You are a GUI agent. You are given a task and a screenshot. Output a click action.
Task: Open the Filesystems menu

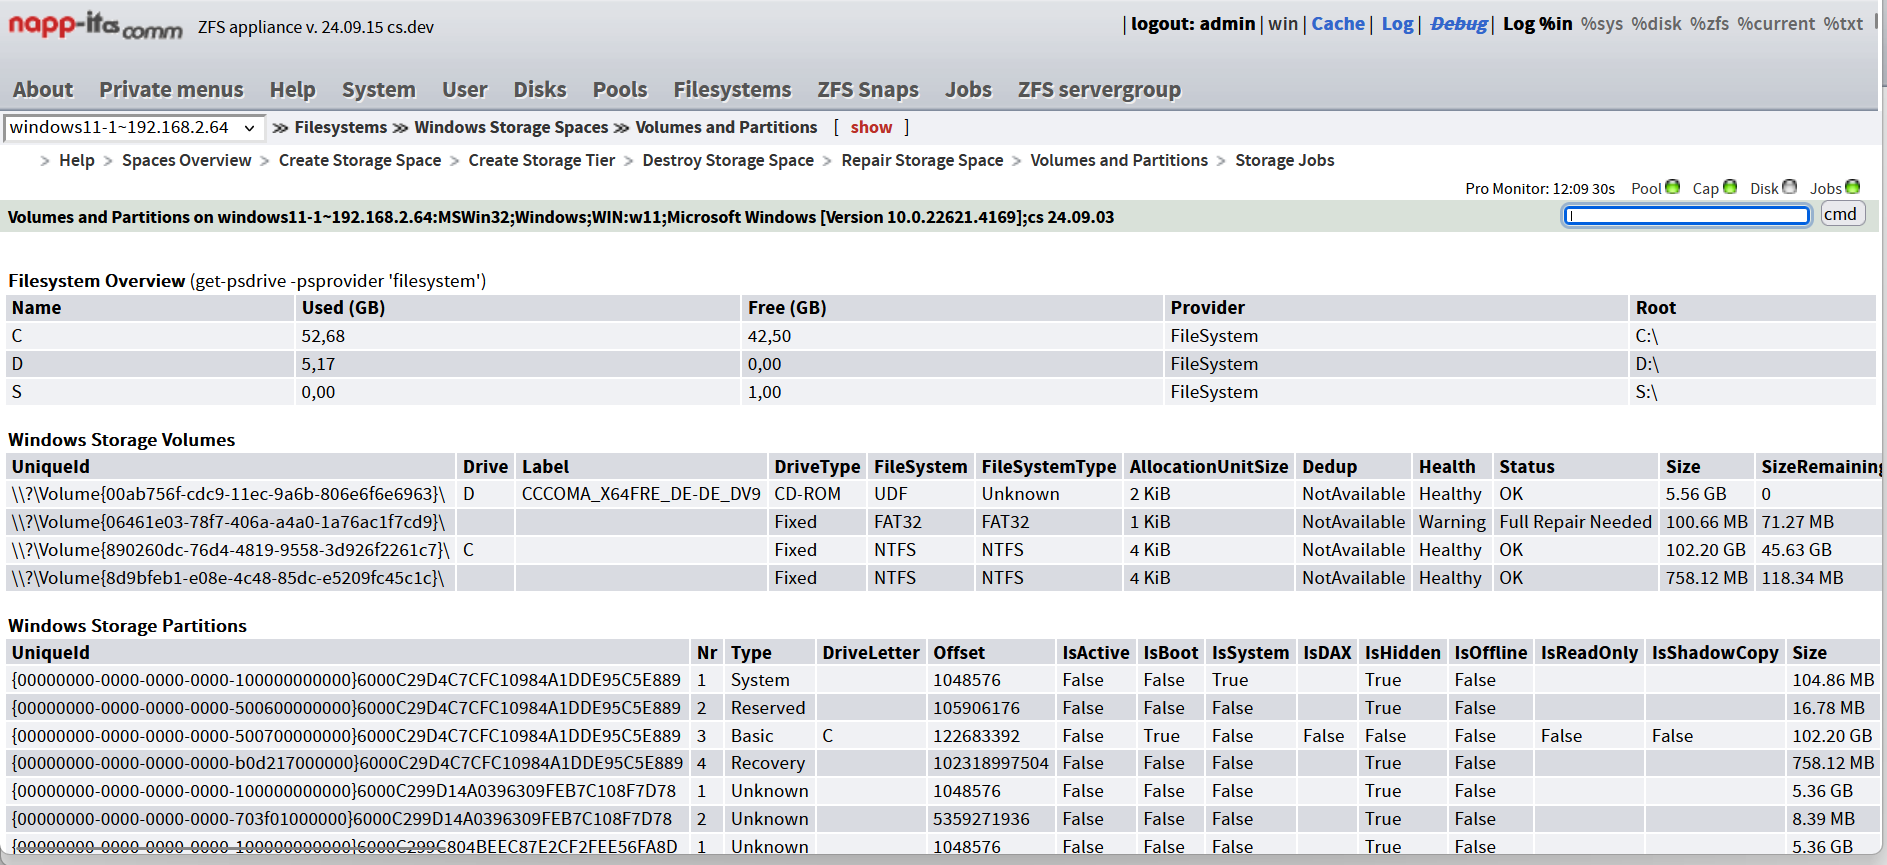(x=732, y=90)
